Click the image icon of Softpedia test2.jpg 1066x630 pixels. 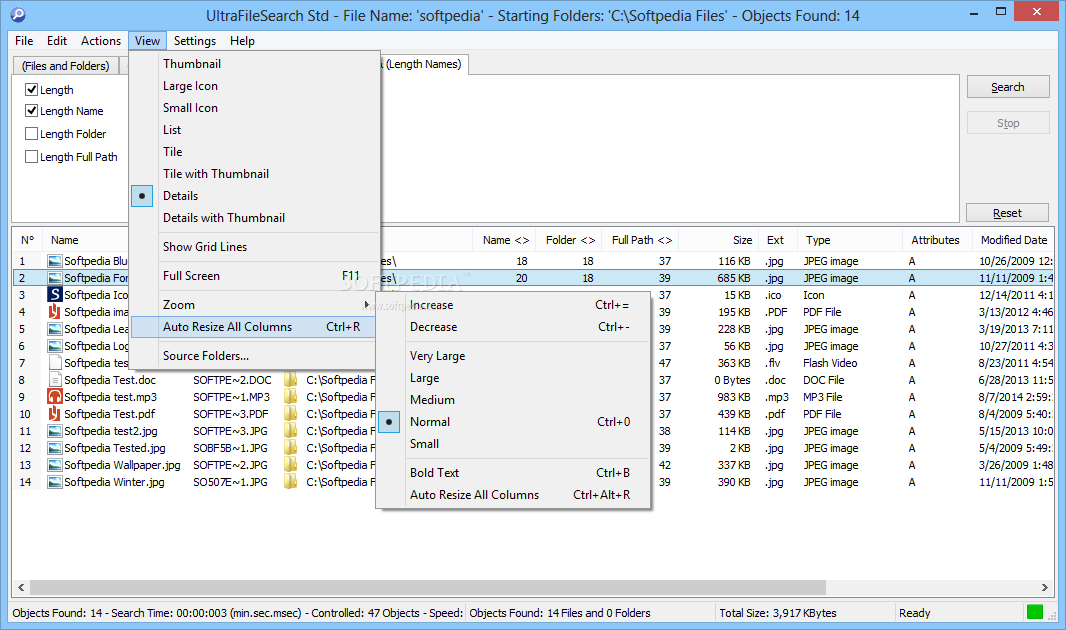[54, 431]
